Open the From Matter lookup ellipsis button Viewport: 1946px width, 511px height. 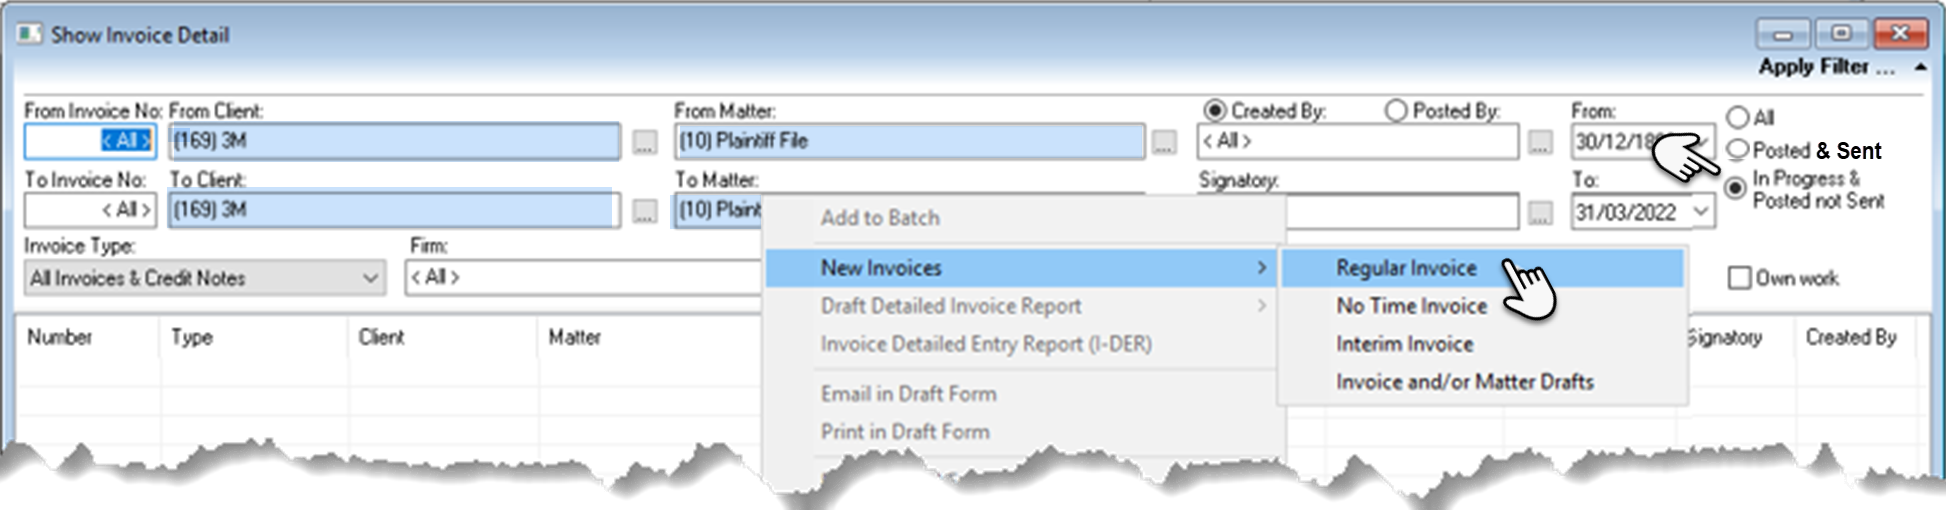[x=1164, y=143]
